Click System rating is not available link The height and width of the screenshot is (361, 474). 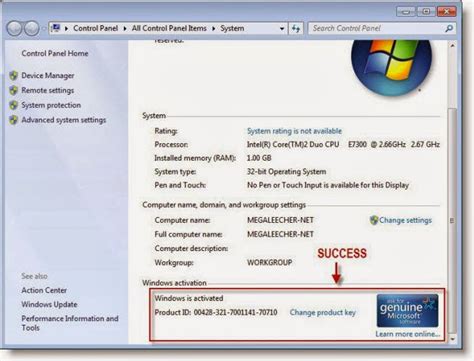pyautogui.click(x=294, y=131)
